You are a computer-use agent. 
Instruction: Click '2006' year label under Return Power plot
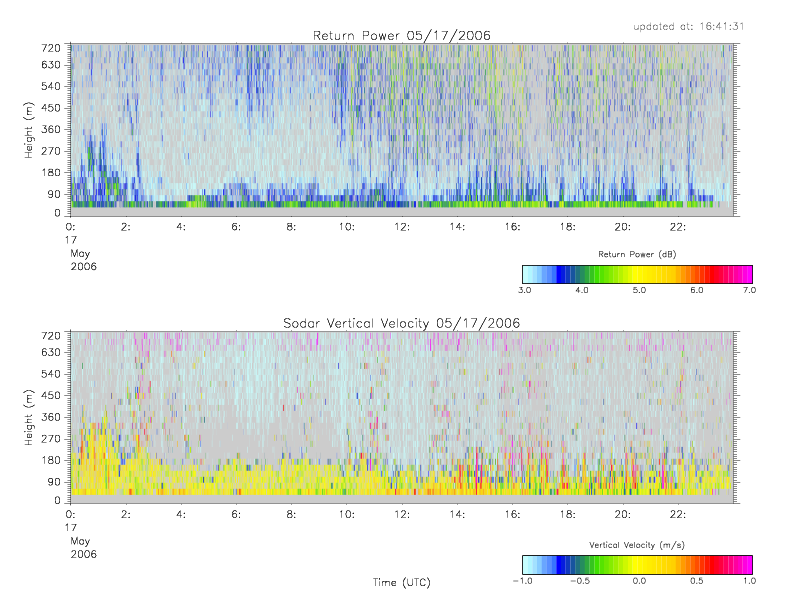pyautogui.click(x=83, y=266)
